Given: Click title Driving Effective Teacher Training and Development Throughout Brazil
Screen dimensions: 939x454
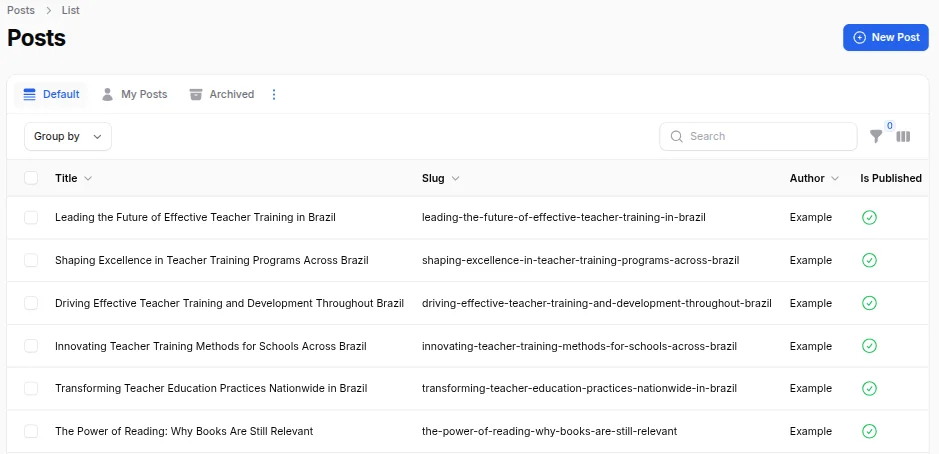Looking at the screenshot, I should (229, 303).
